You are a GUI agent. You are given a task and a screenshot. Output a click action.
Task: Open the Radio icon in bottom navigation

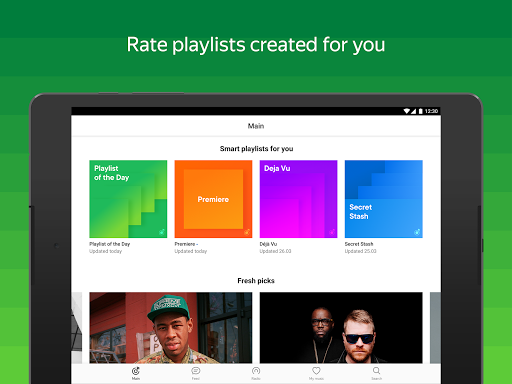(256, 371)
